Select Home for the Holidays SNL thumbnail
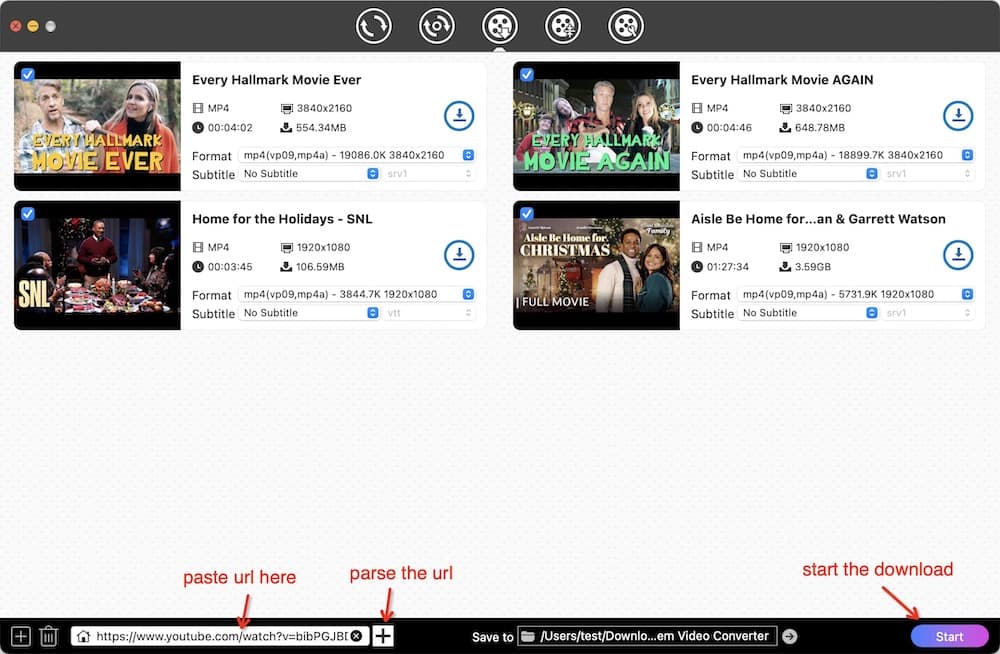1000x654 pixels. 97,265
